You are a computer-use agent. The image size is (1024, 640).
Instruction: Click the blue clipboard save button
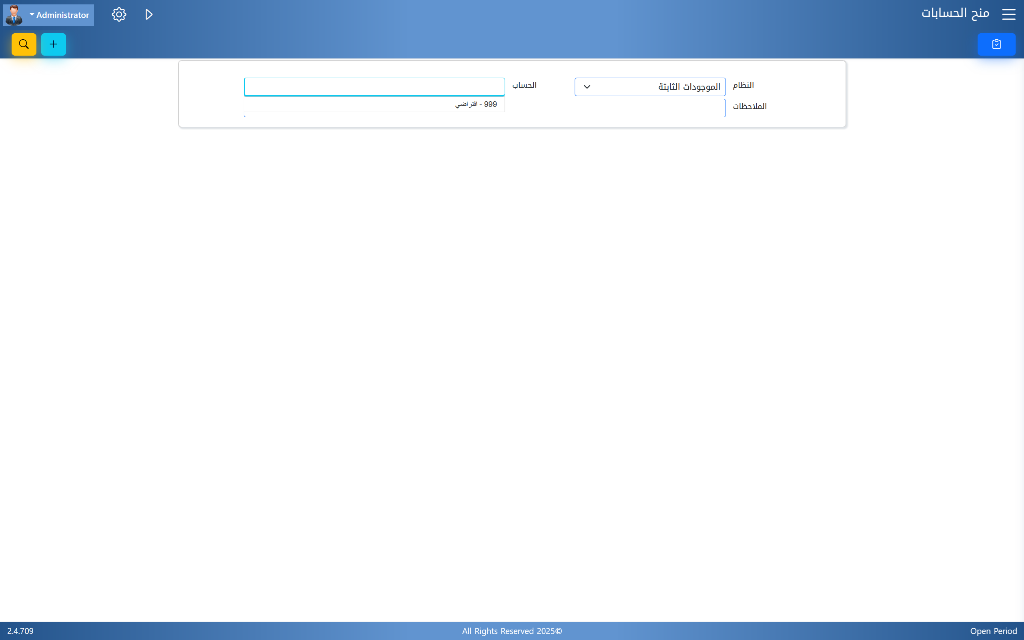point(996,44)
